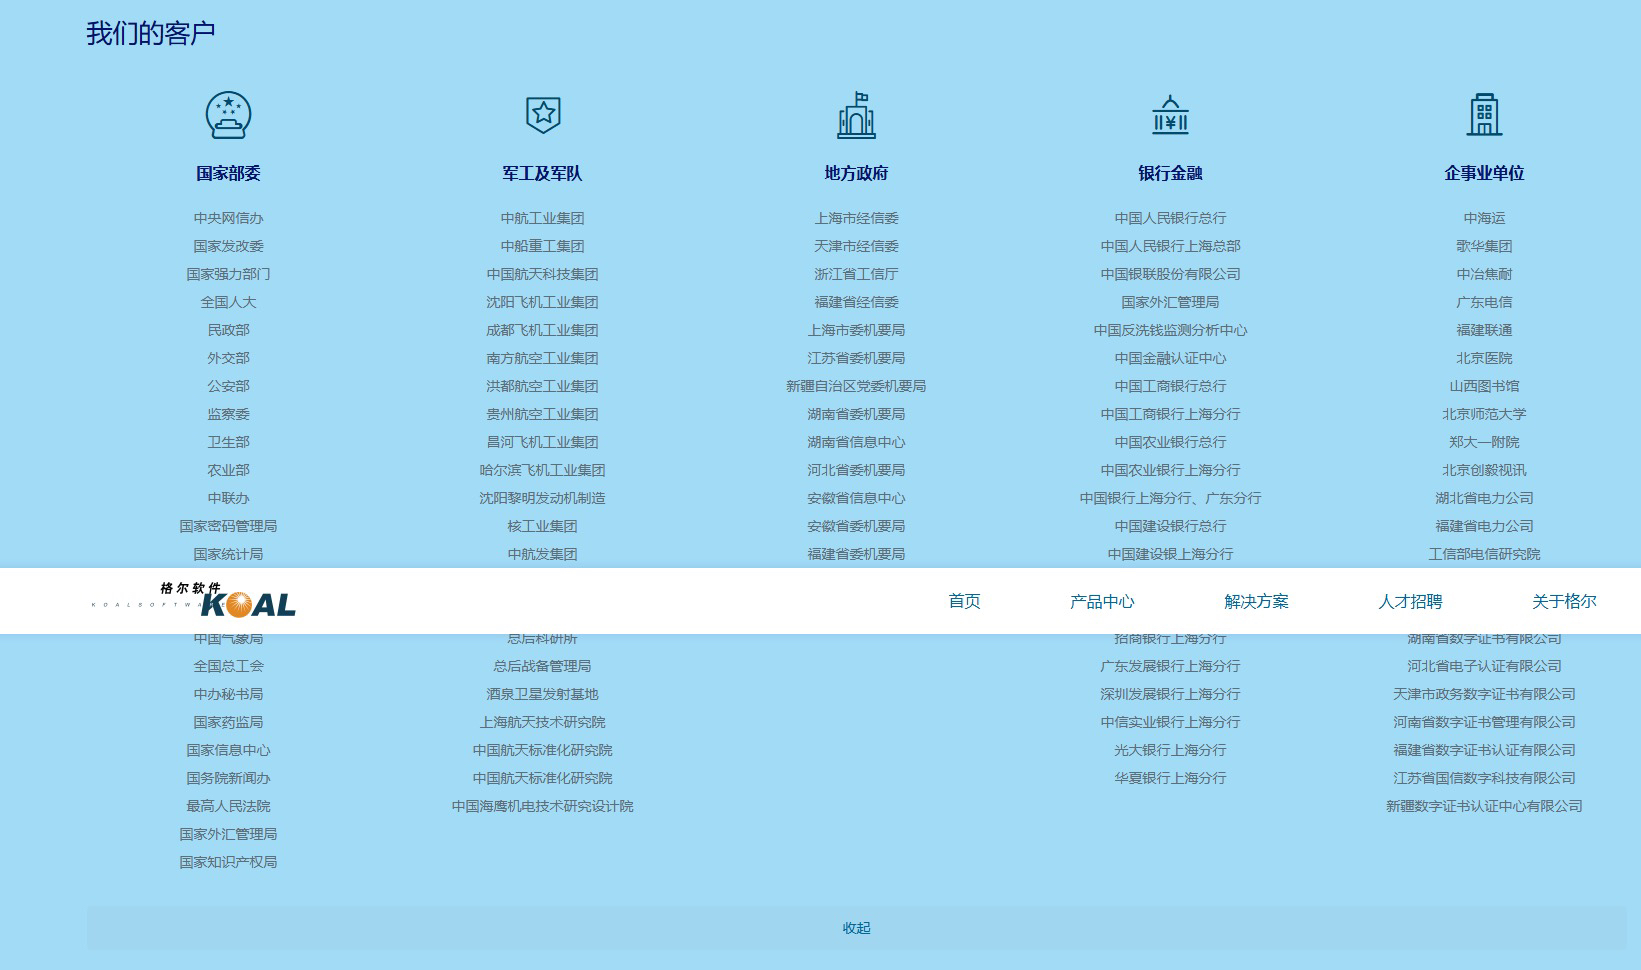Click 江苏省国信数字科技有限公司 entry
This screenshot has height=970, width=1641.
click(1484, 778)
